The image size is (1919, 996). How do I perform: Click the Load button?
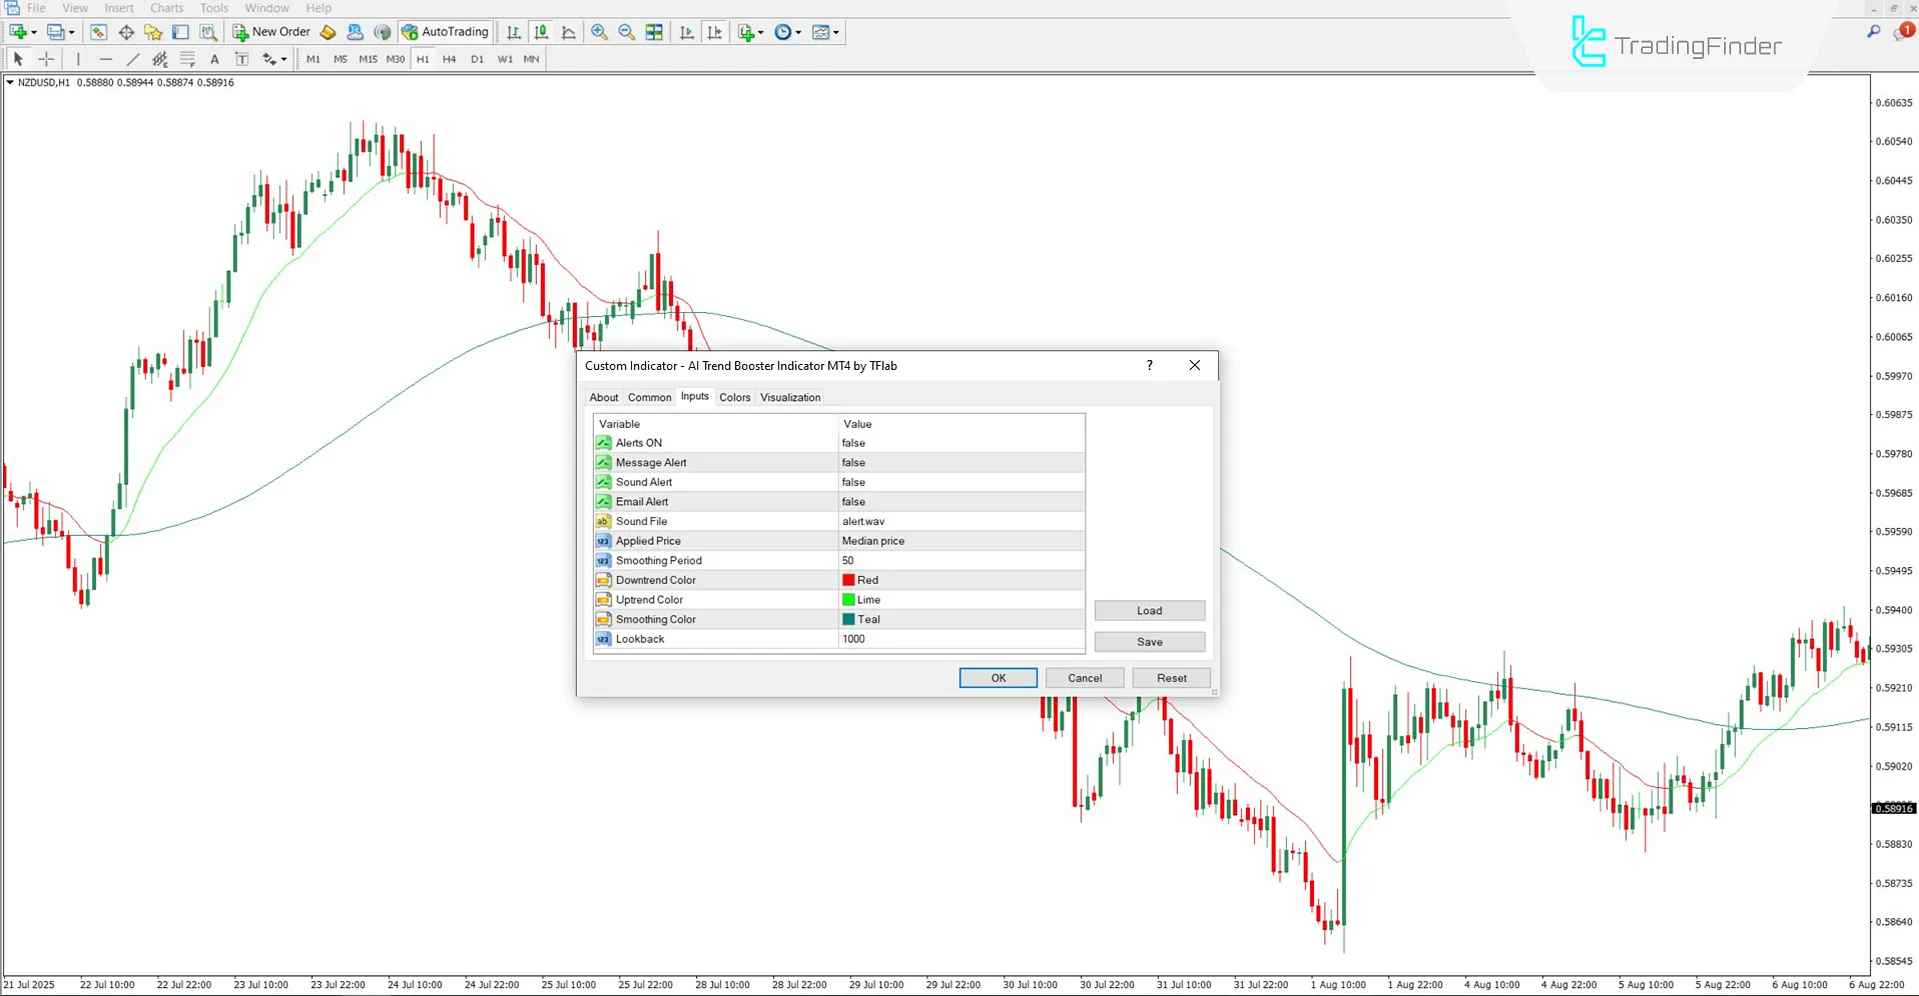tap(1149, 610)
